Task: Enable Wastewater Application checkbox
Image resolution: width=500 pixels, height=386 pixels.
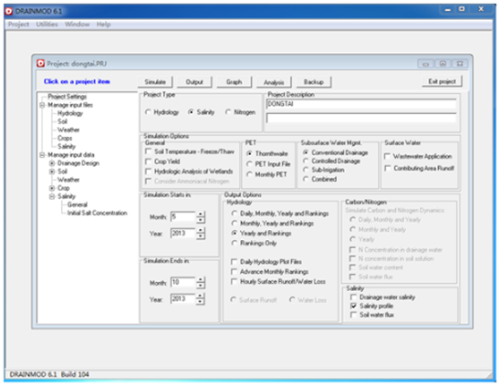Action: pyautogui.click(x=387, y=156)
